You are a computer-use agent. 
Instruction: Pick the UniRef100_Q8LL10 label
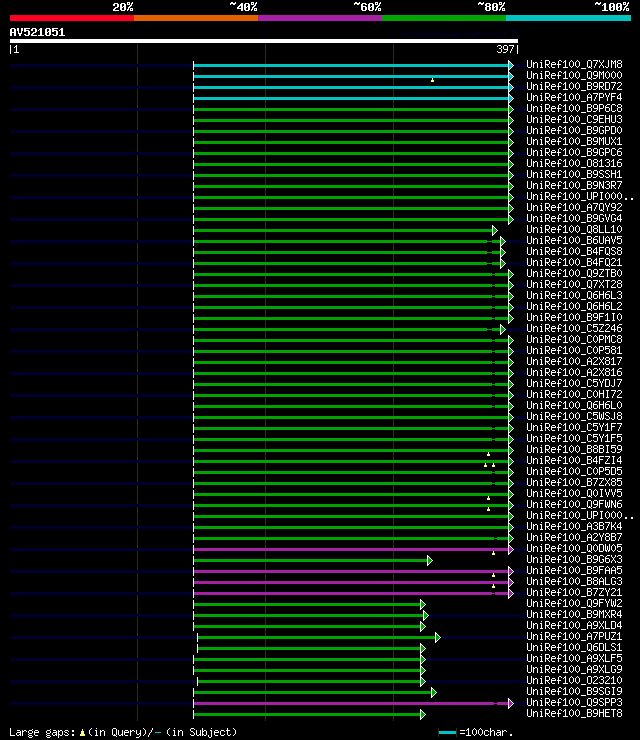(x=574, y=229)
